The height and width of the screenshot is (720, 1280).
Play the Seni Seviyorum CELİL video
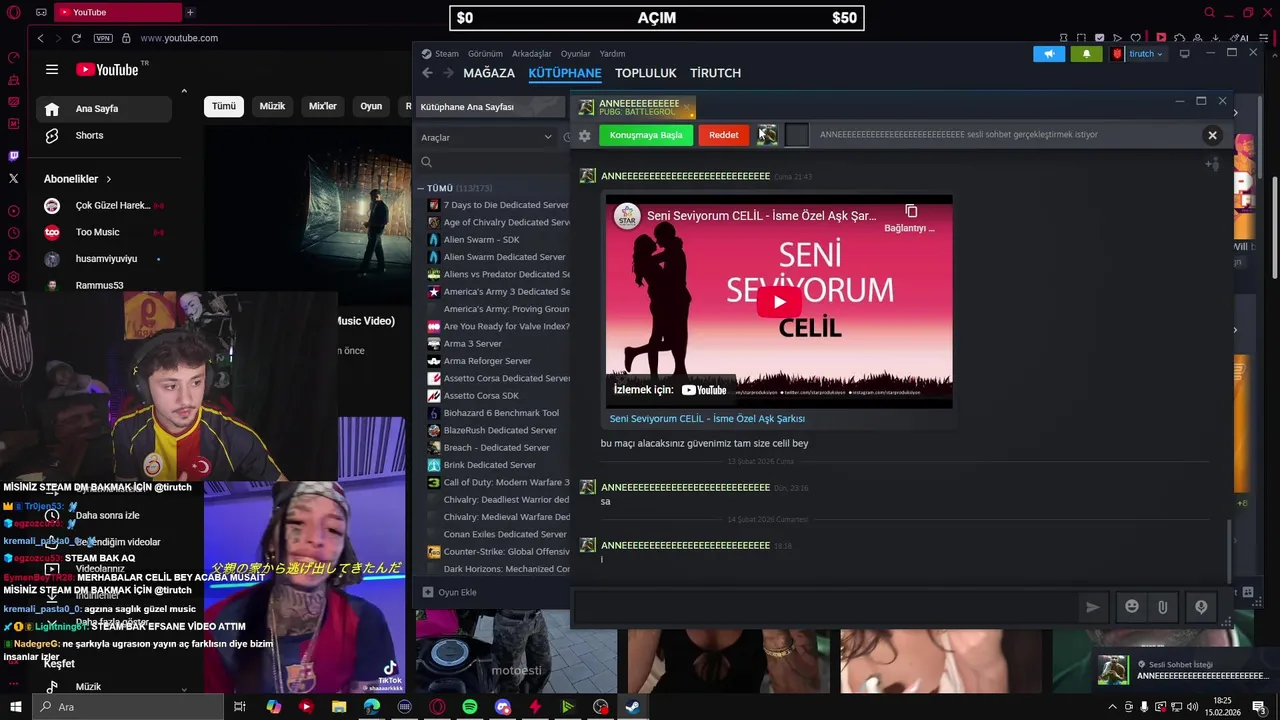point(778,302)
